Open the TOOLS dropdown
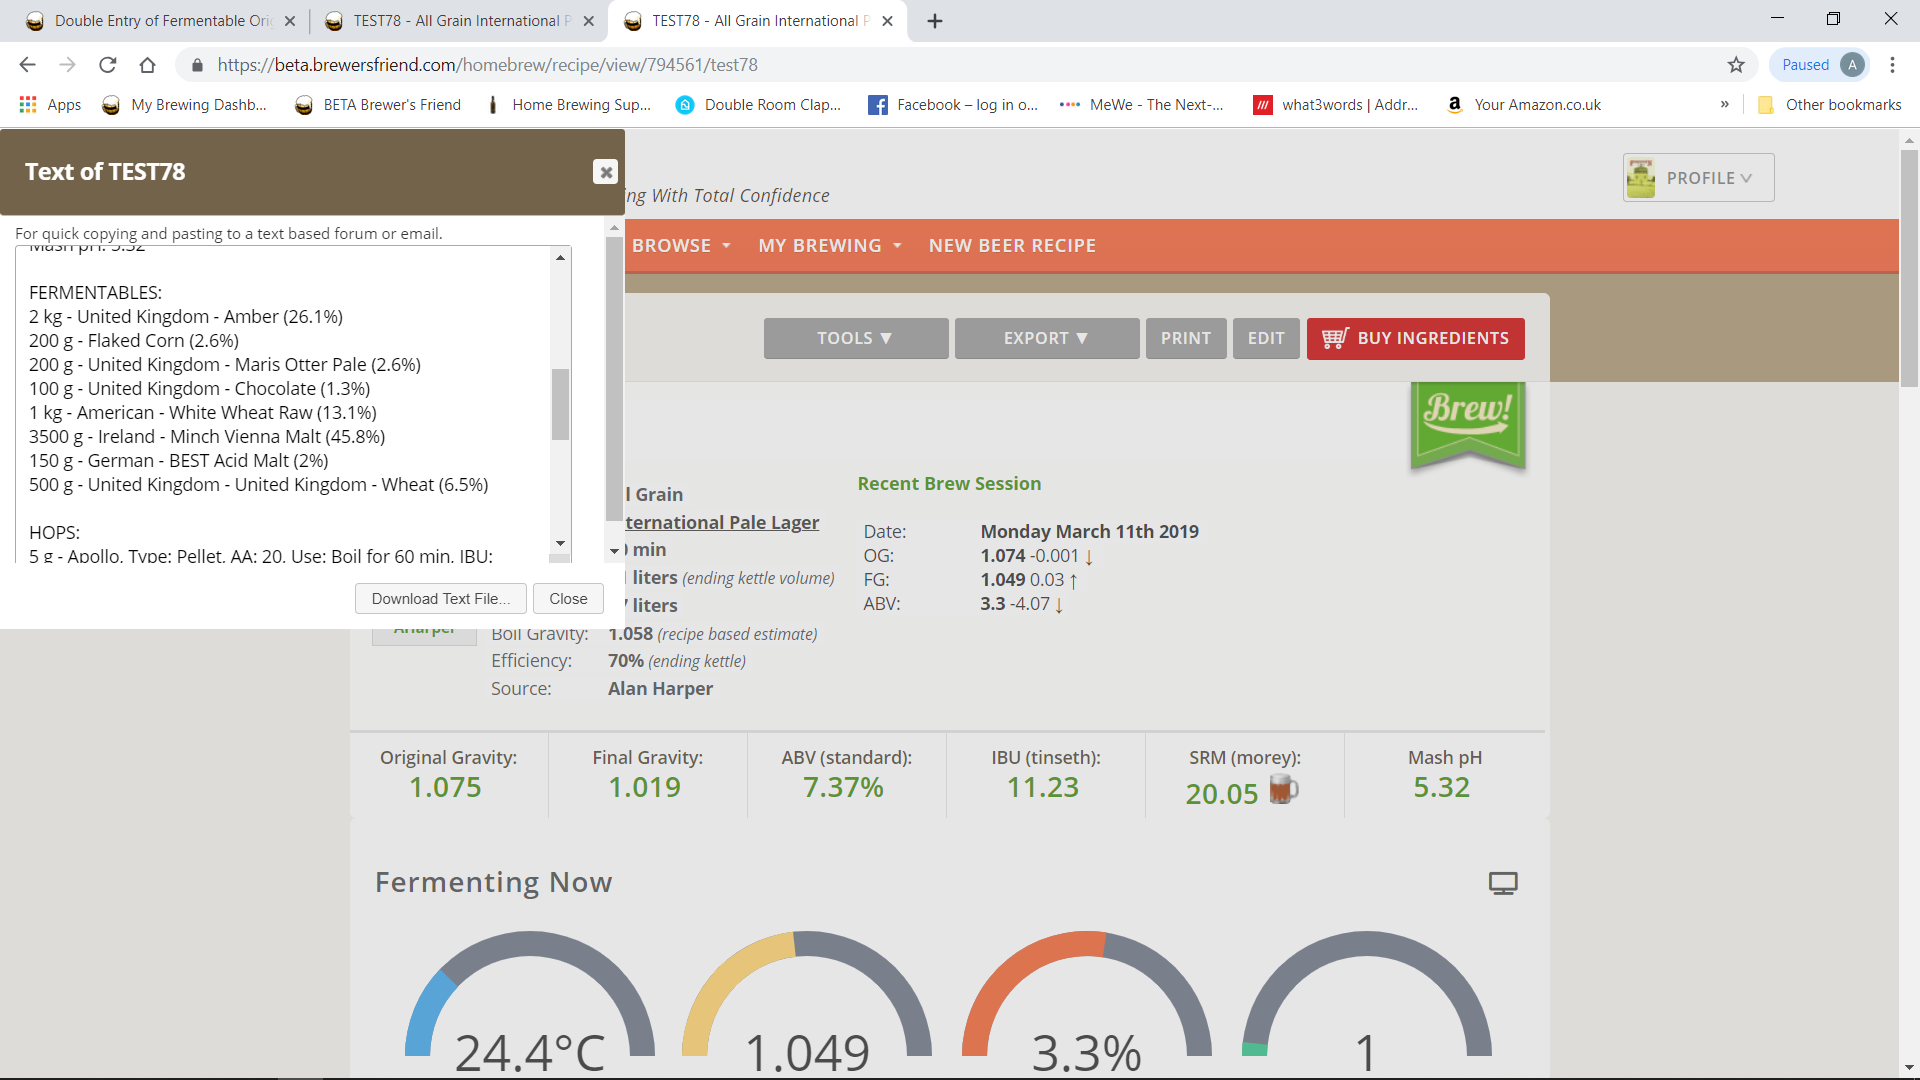1920x1080 pixels. tap(855, 338)
